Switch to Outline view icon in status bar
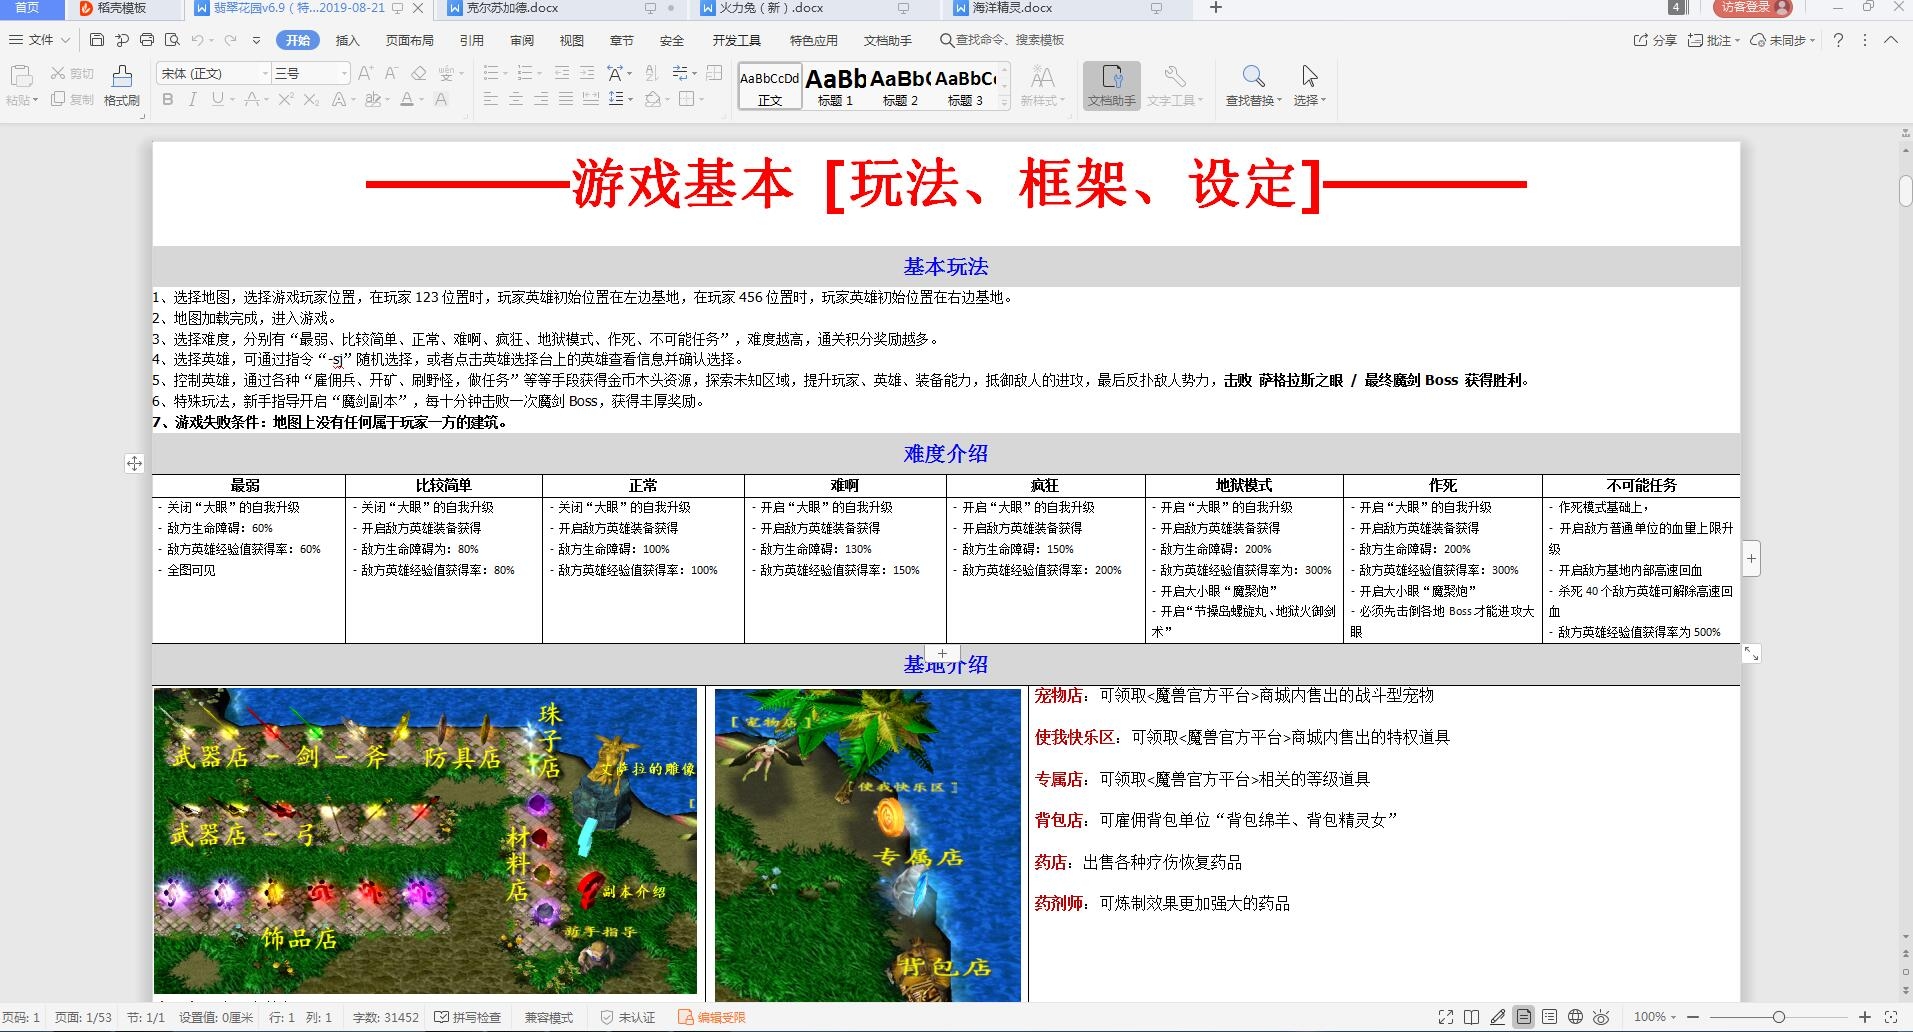1913x1032 pixels. click(x=1549, y=1017)
